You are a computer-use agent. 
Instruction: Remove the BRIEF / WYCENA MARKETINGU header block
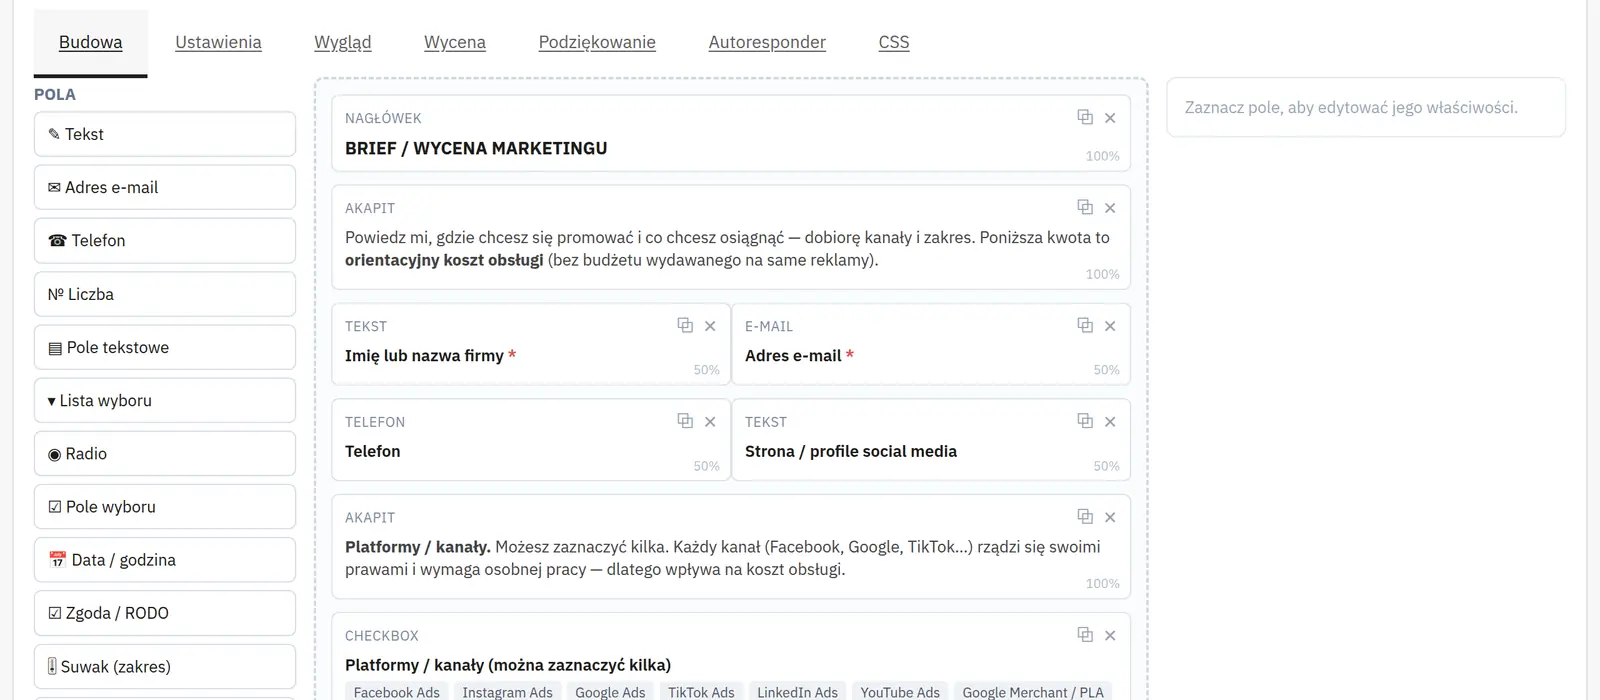click(x=1110, y=118)
